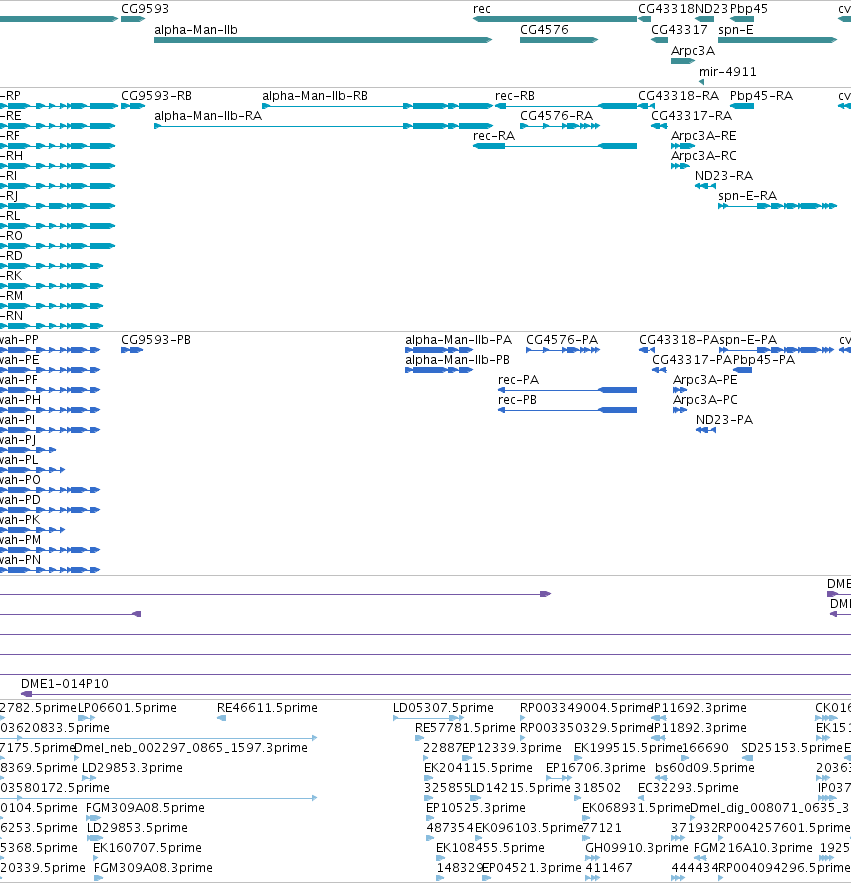Click the alpha-Man-IIb-RA transcript label
Image resolution: width=851 pixels, height=883 pixels.
[x=208, y=115]
